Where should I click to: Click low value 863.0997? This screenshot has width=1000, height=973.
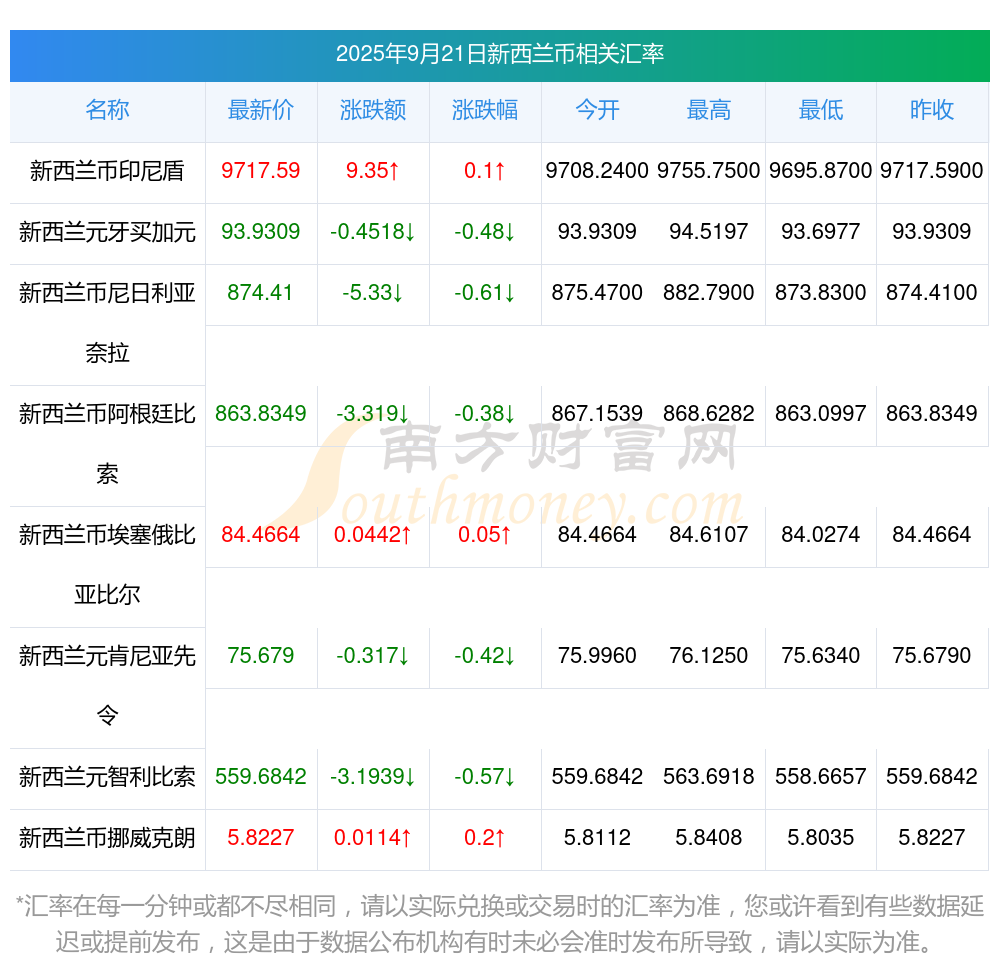pyautogui.click(x=821, y=414)
